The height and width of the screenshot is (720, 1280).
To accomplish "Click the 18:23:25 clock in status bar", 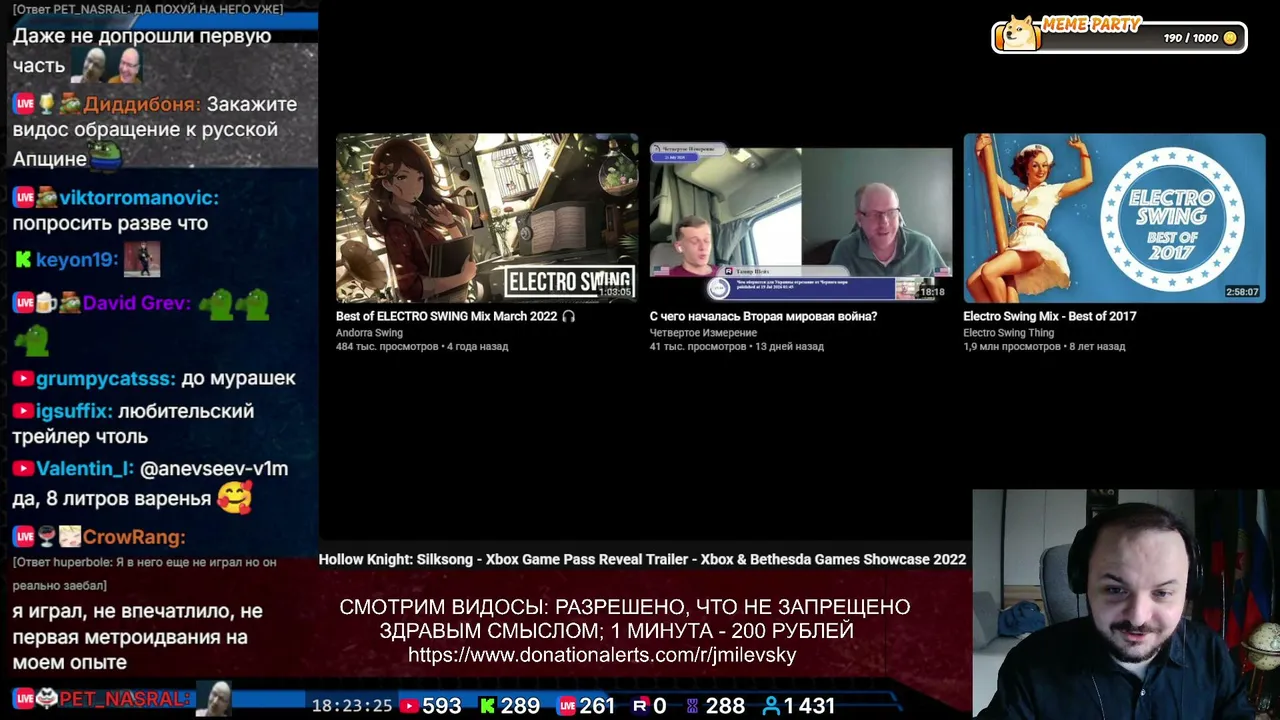I will click(352, 706).
